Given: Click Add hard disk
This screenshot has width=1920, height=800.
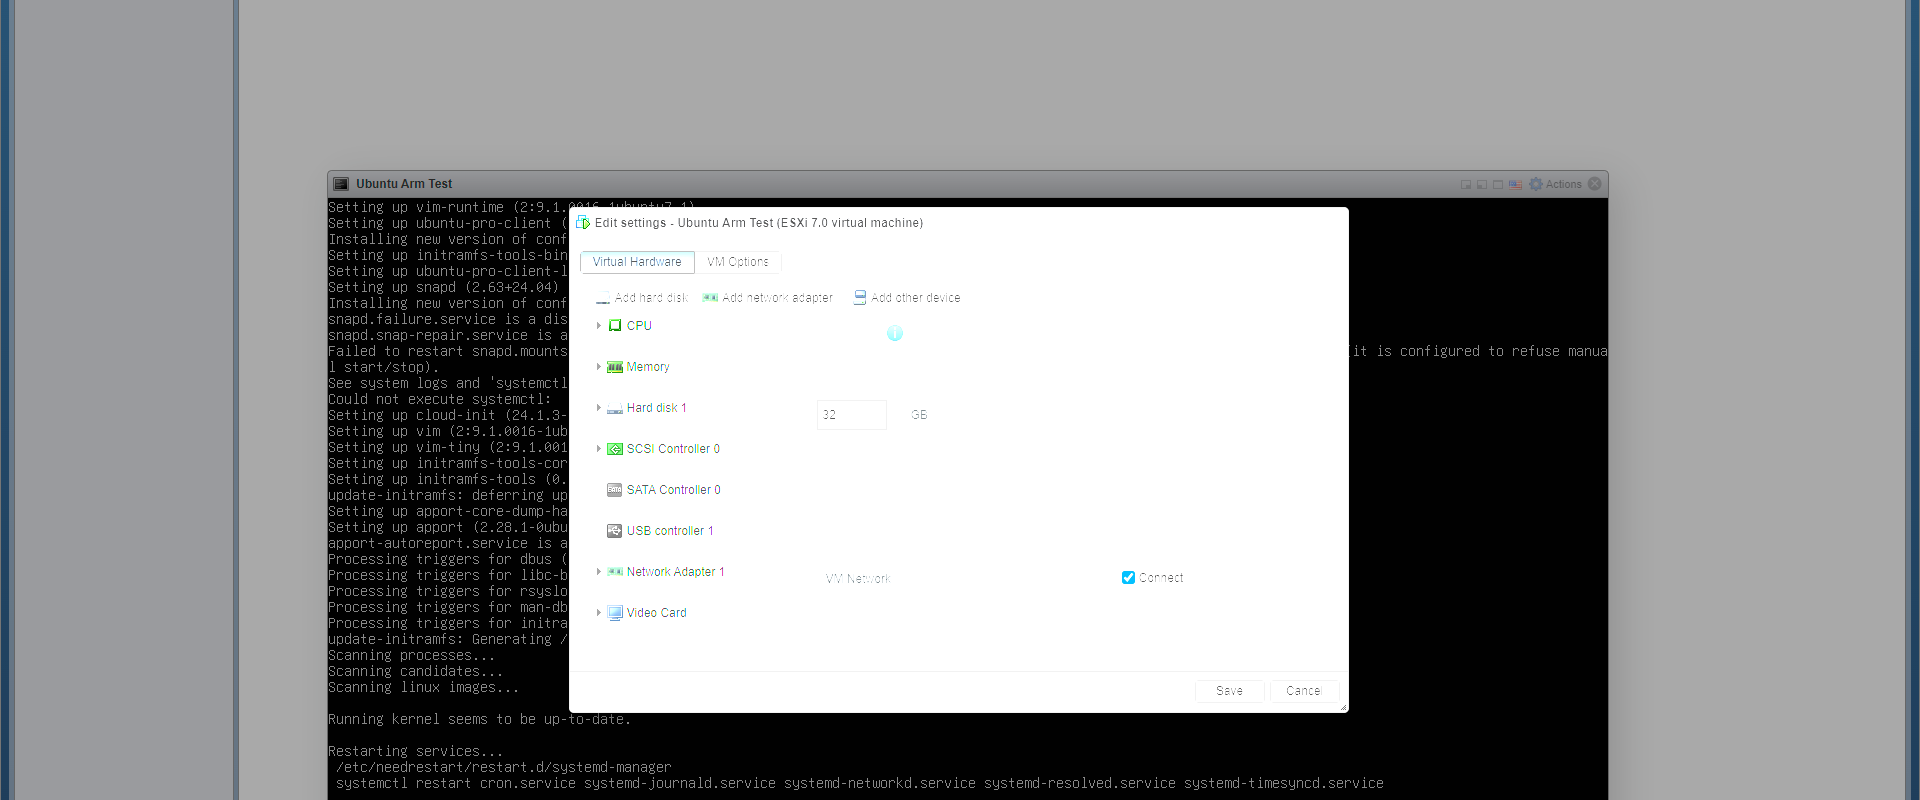Looking at the screenshot, I should [642, 298].
